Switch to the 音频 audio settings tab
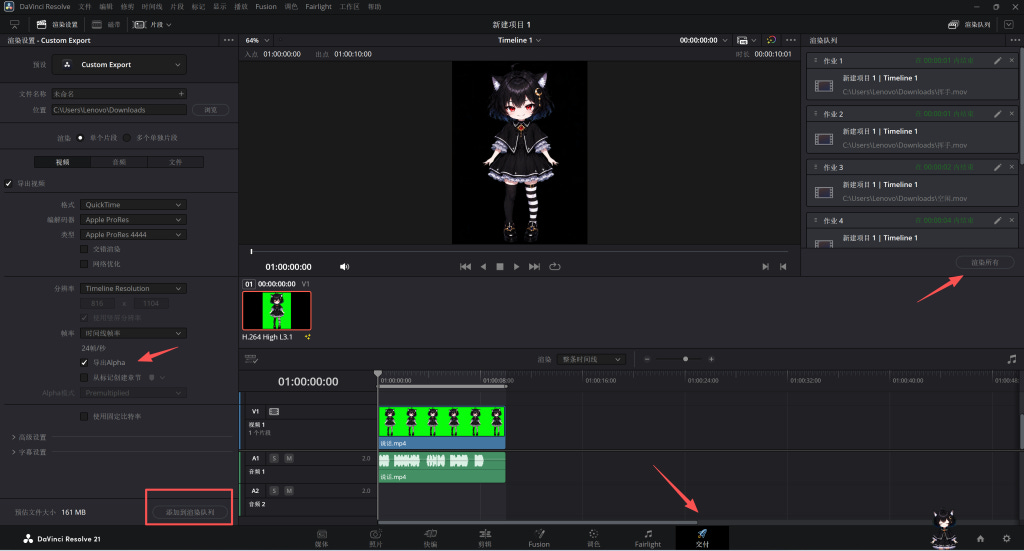Viewport: 1024px width, 551px height. click(119, 162)
